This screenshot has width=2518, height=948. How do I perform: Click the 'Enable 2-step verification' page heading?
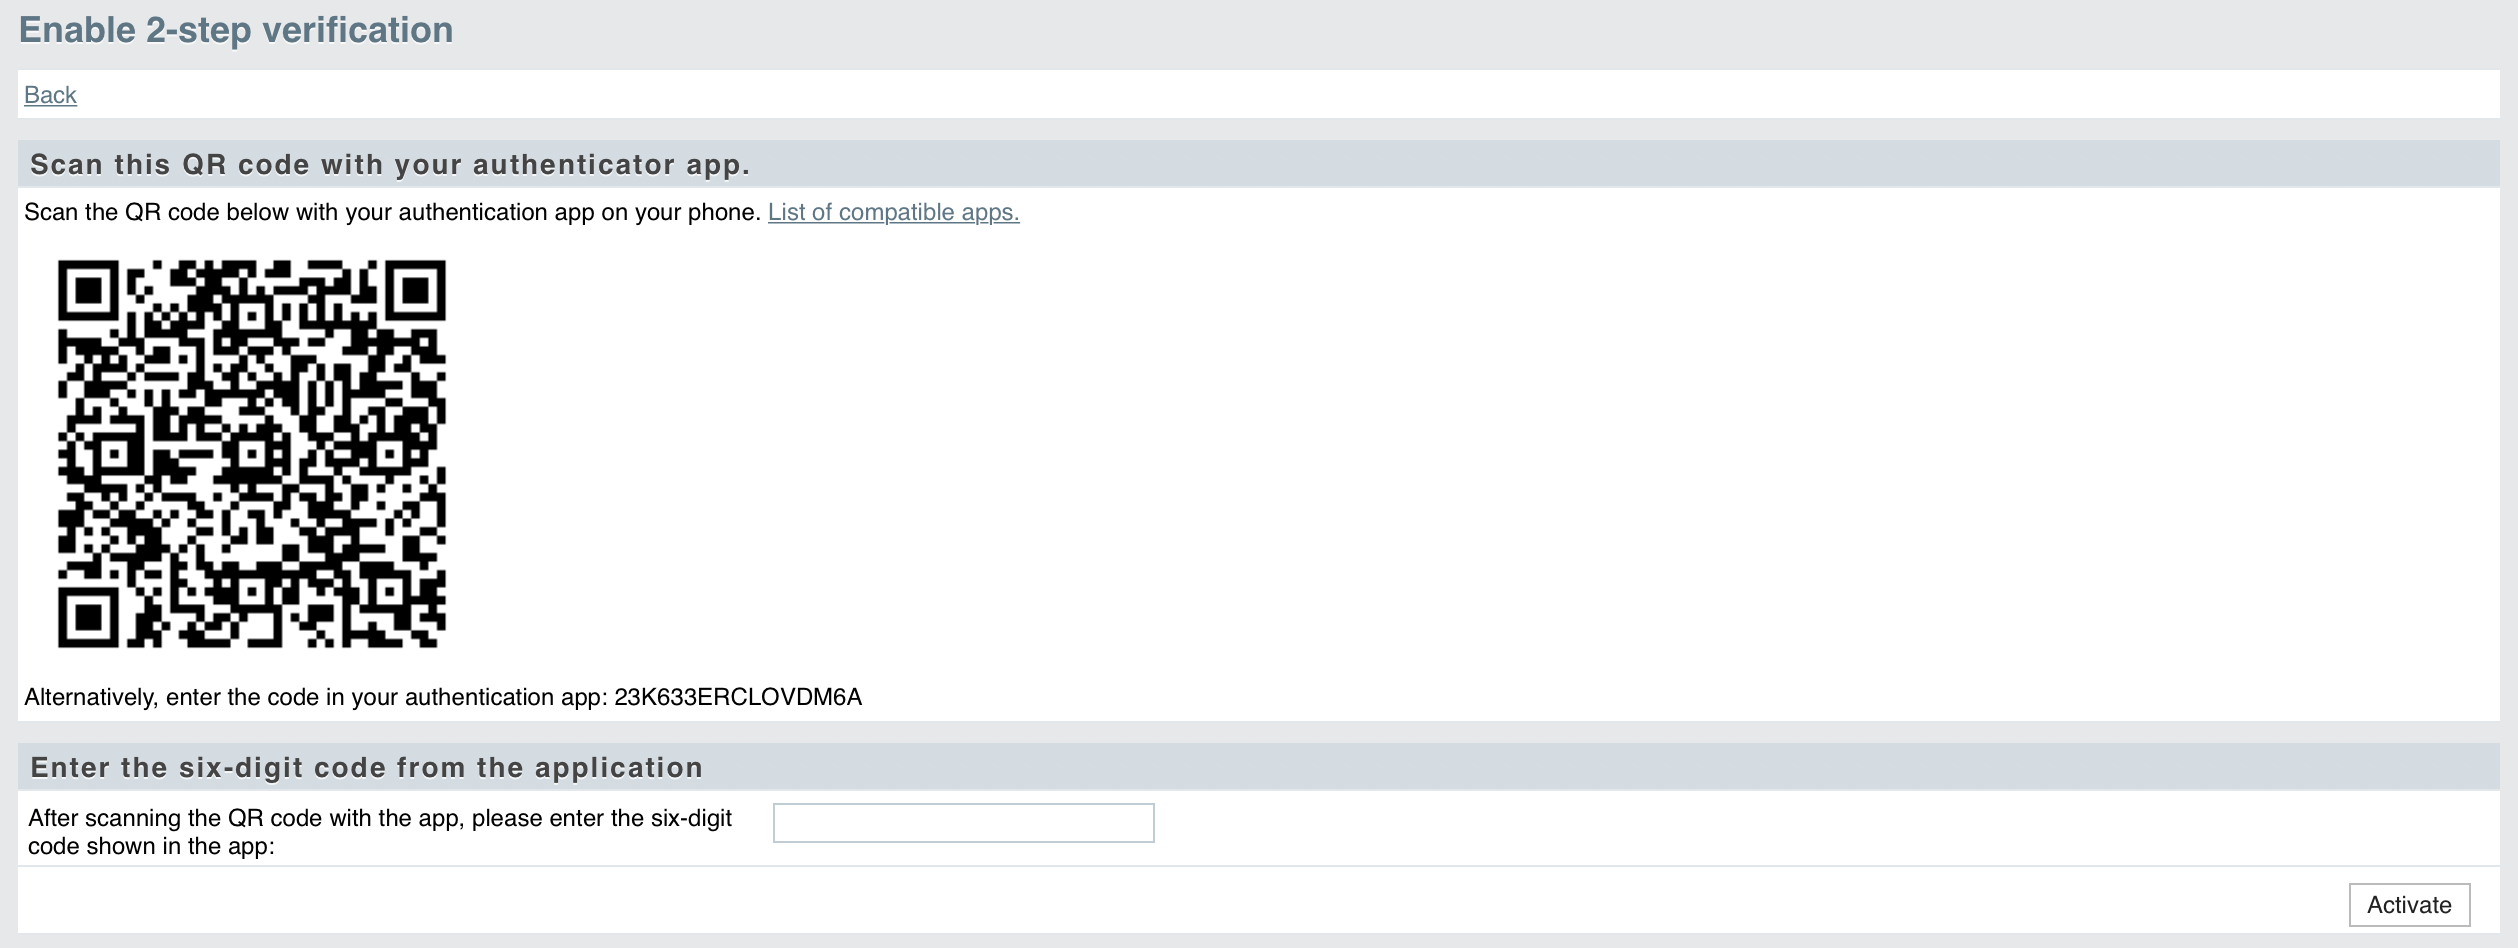pos(236,30)
